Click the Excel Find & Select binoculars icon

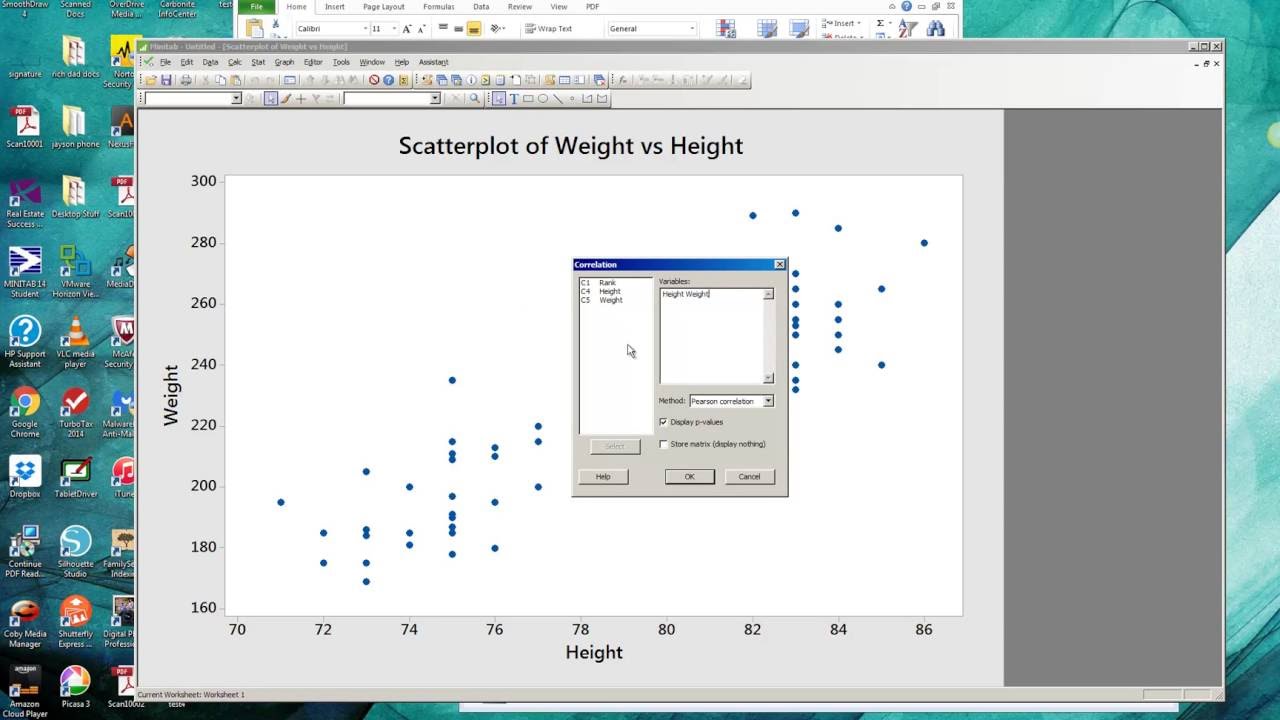(x=936, y=27)
